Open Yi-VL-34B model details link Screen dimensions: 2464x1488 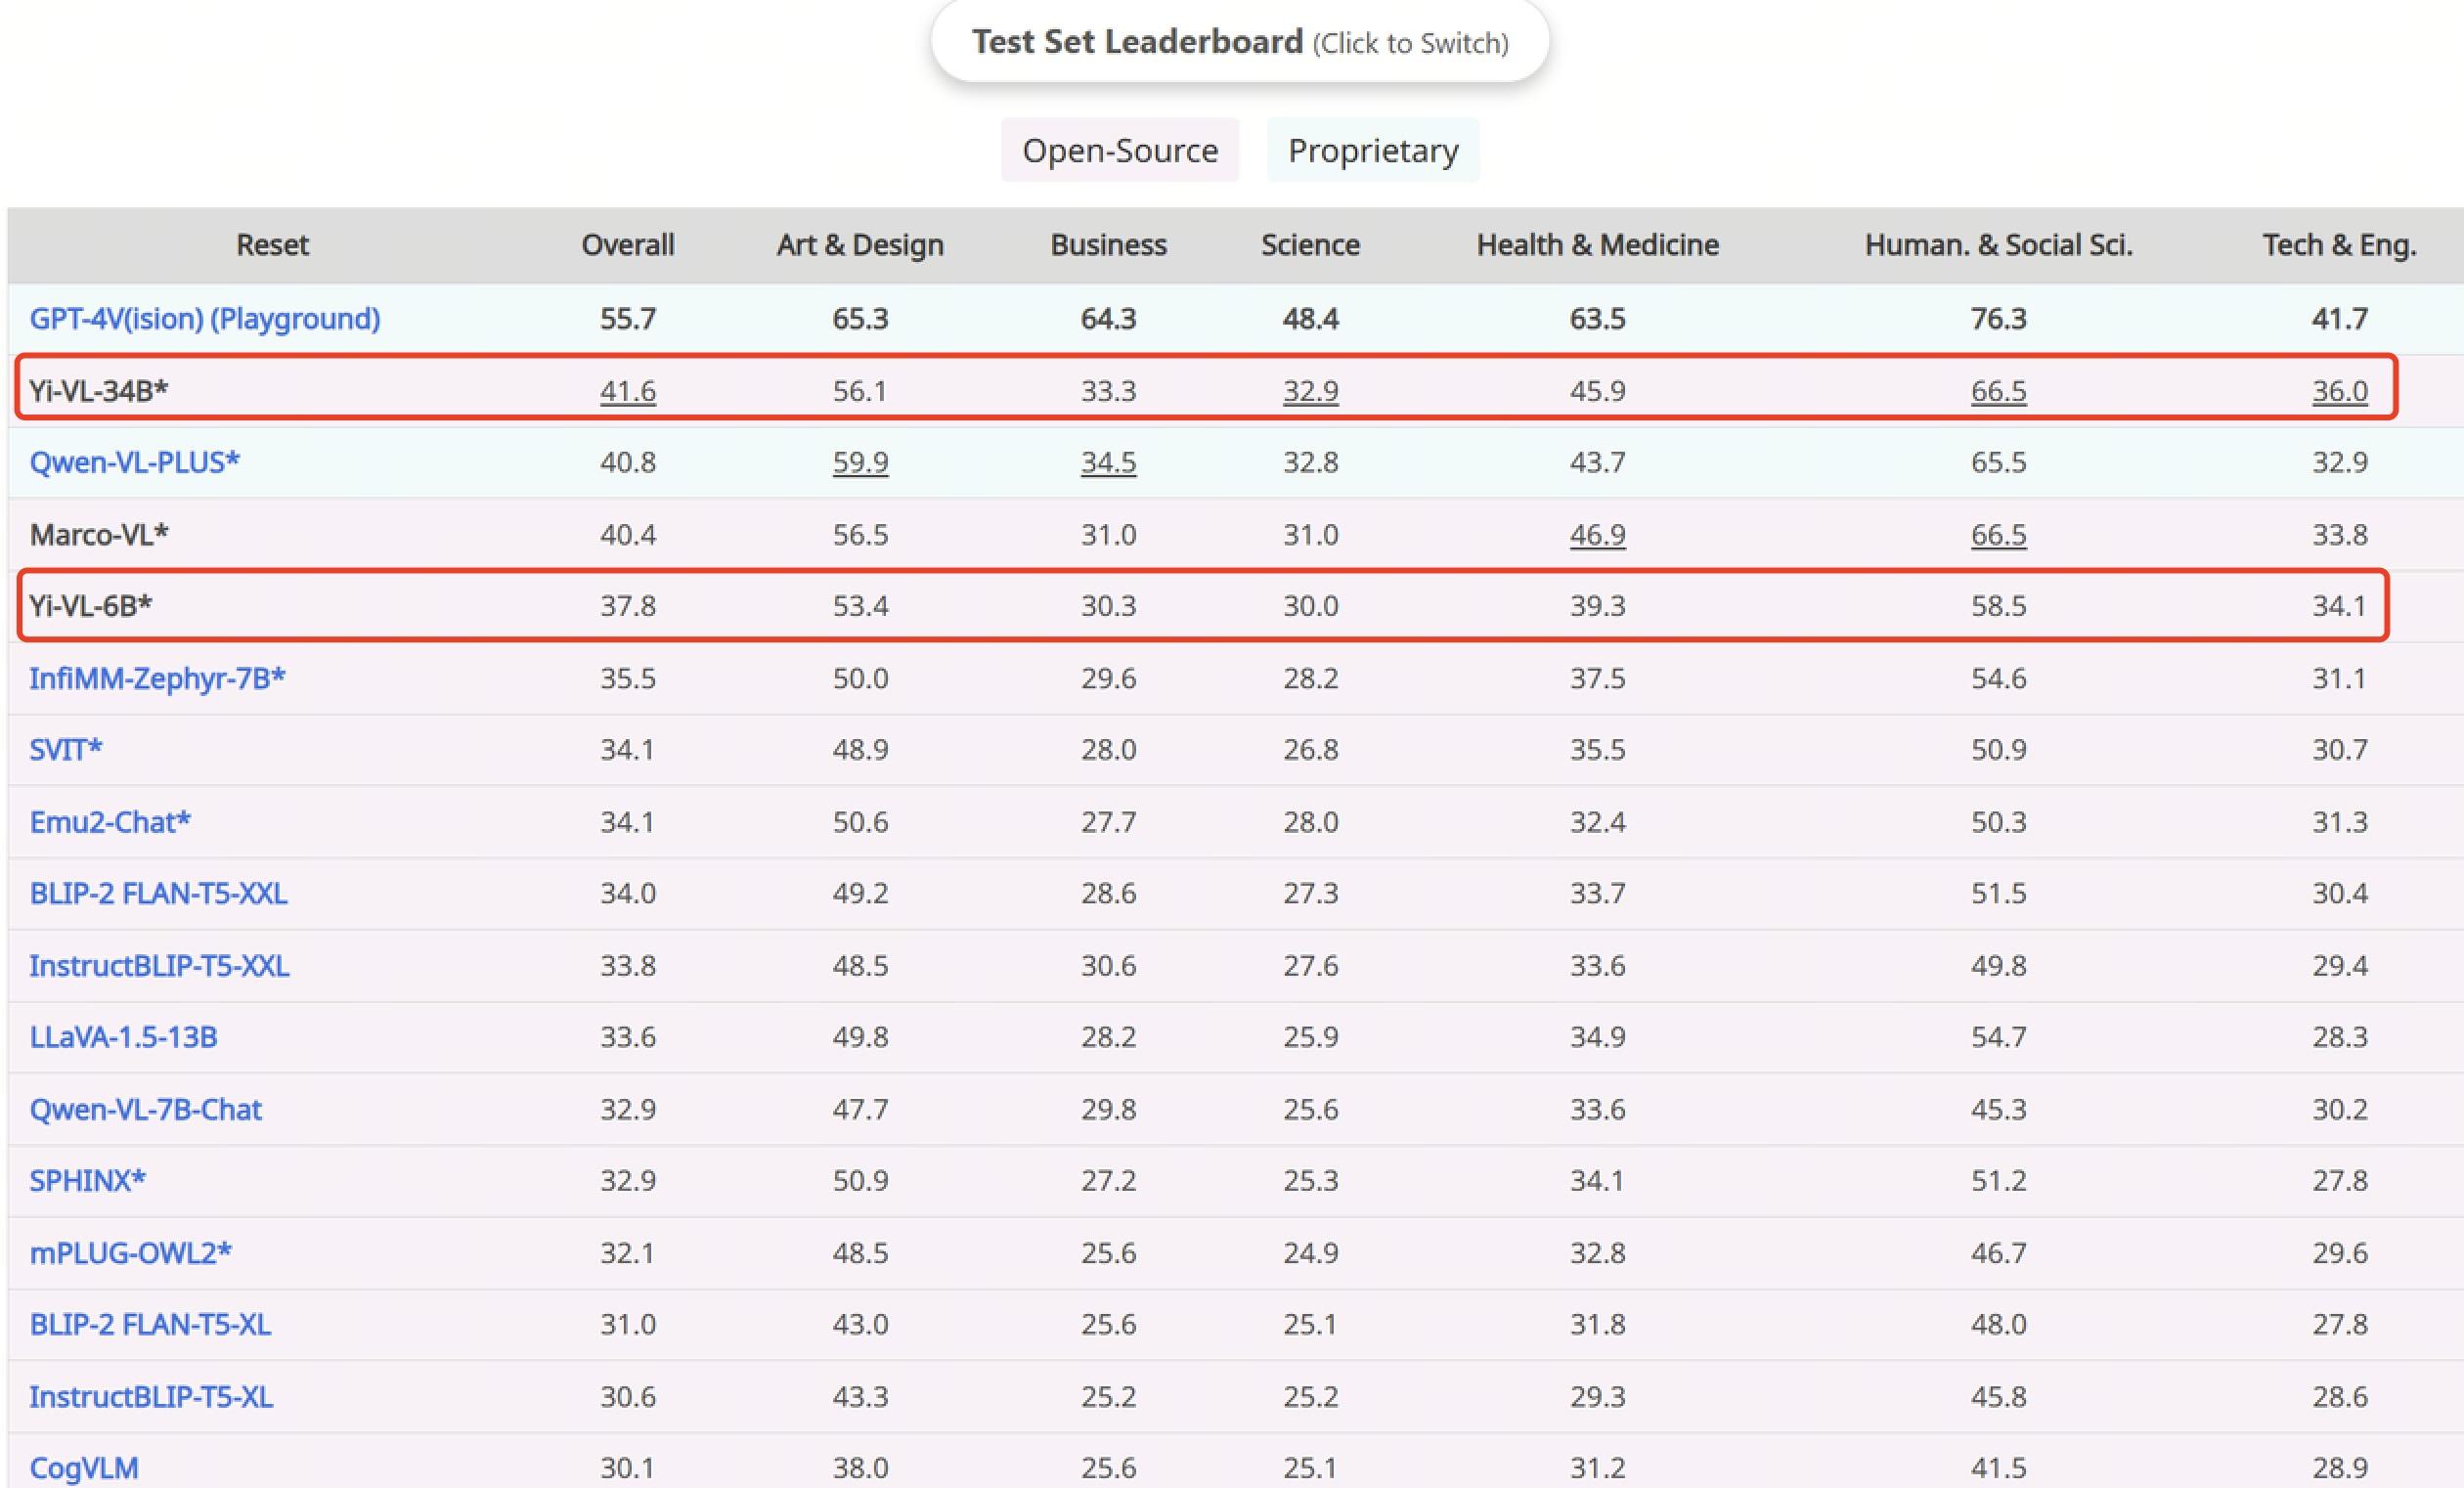(95, 390)
